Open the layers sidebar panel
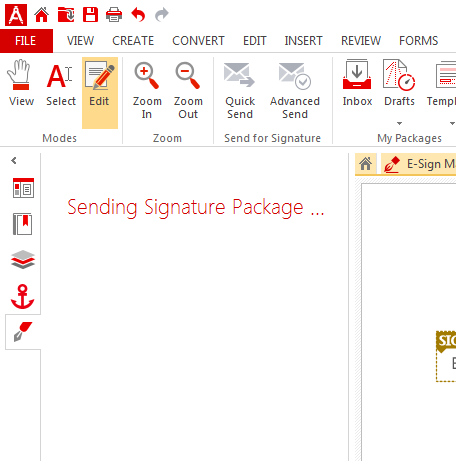The image size is (456, 461). click(x=23, y=259)
